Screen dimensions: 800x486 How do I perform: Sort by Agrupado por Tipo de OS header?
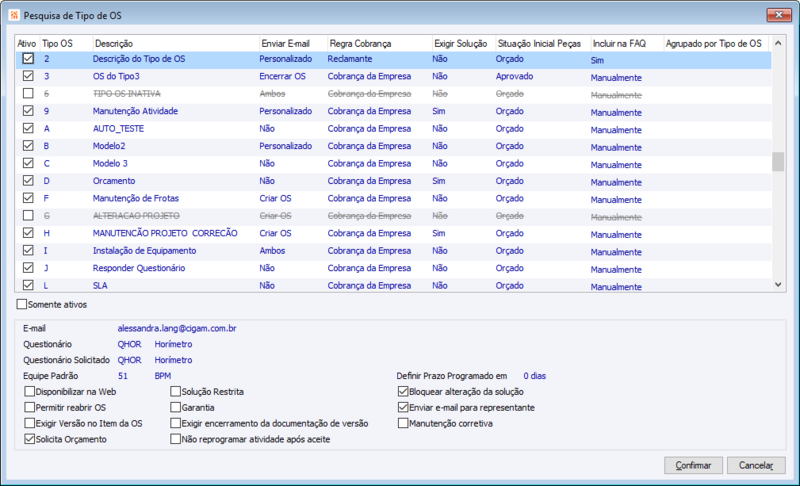pos(714,43)
